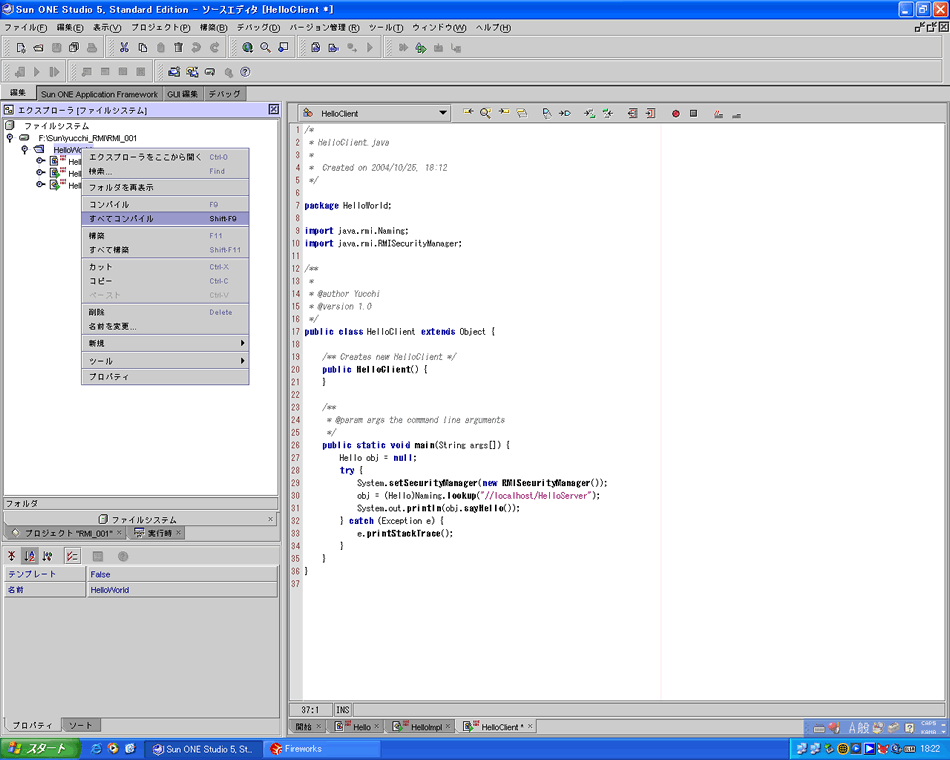950x760 pixels.
Task: Click the Cut scissors icon in toolbar
Action: click(124, 47)
